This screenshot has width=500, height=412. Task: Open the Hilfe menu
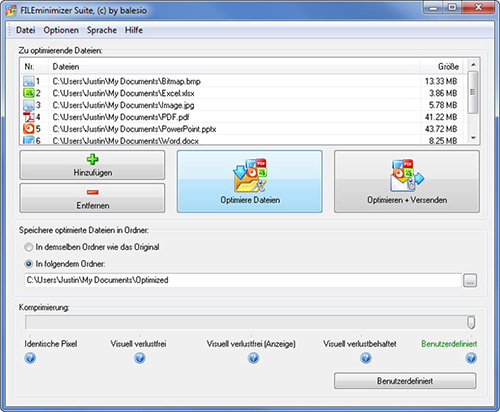pyautogui.click(x=134, y=30)
